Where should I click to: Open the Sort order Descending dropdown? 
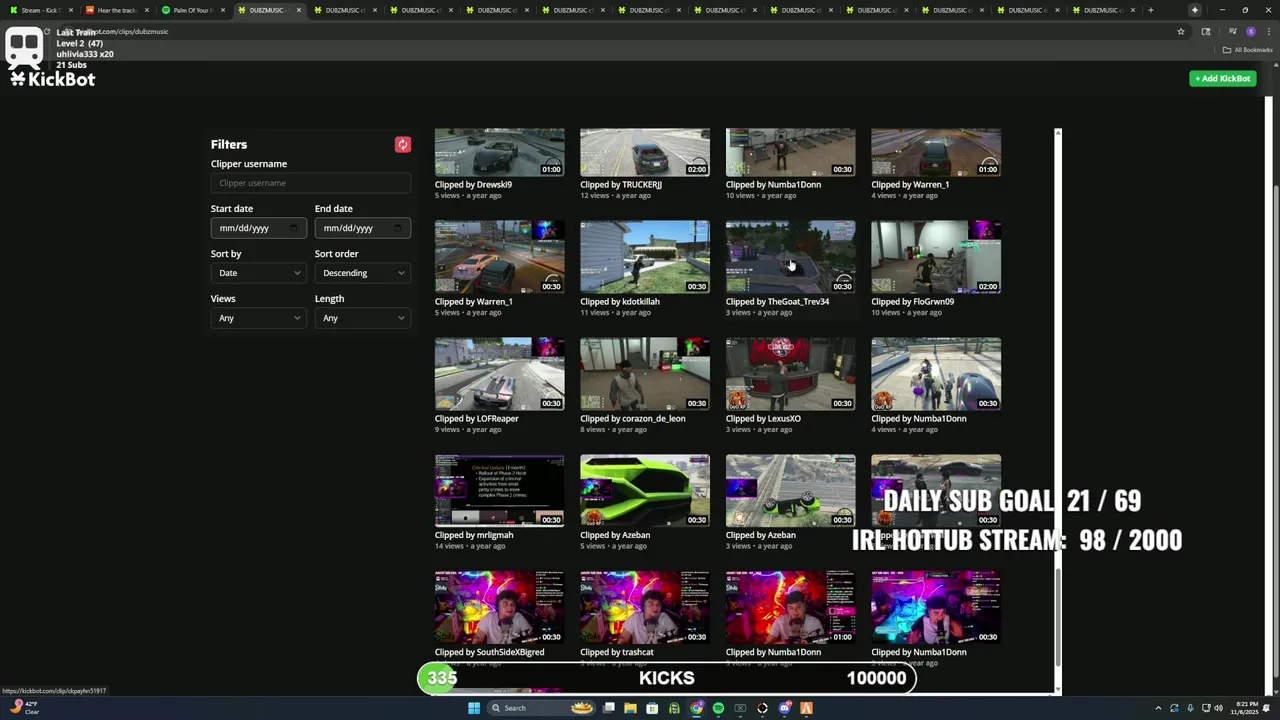(362, 273)
